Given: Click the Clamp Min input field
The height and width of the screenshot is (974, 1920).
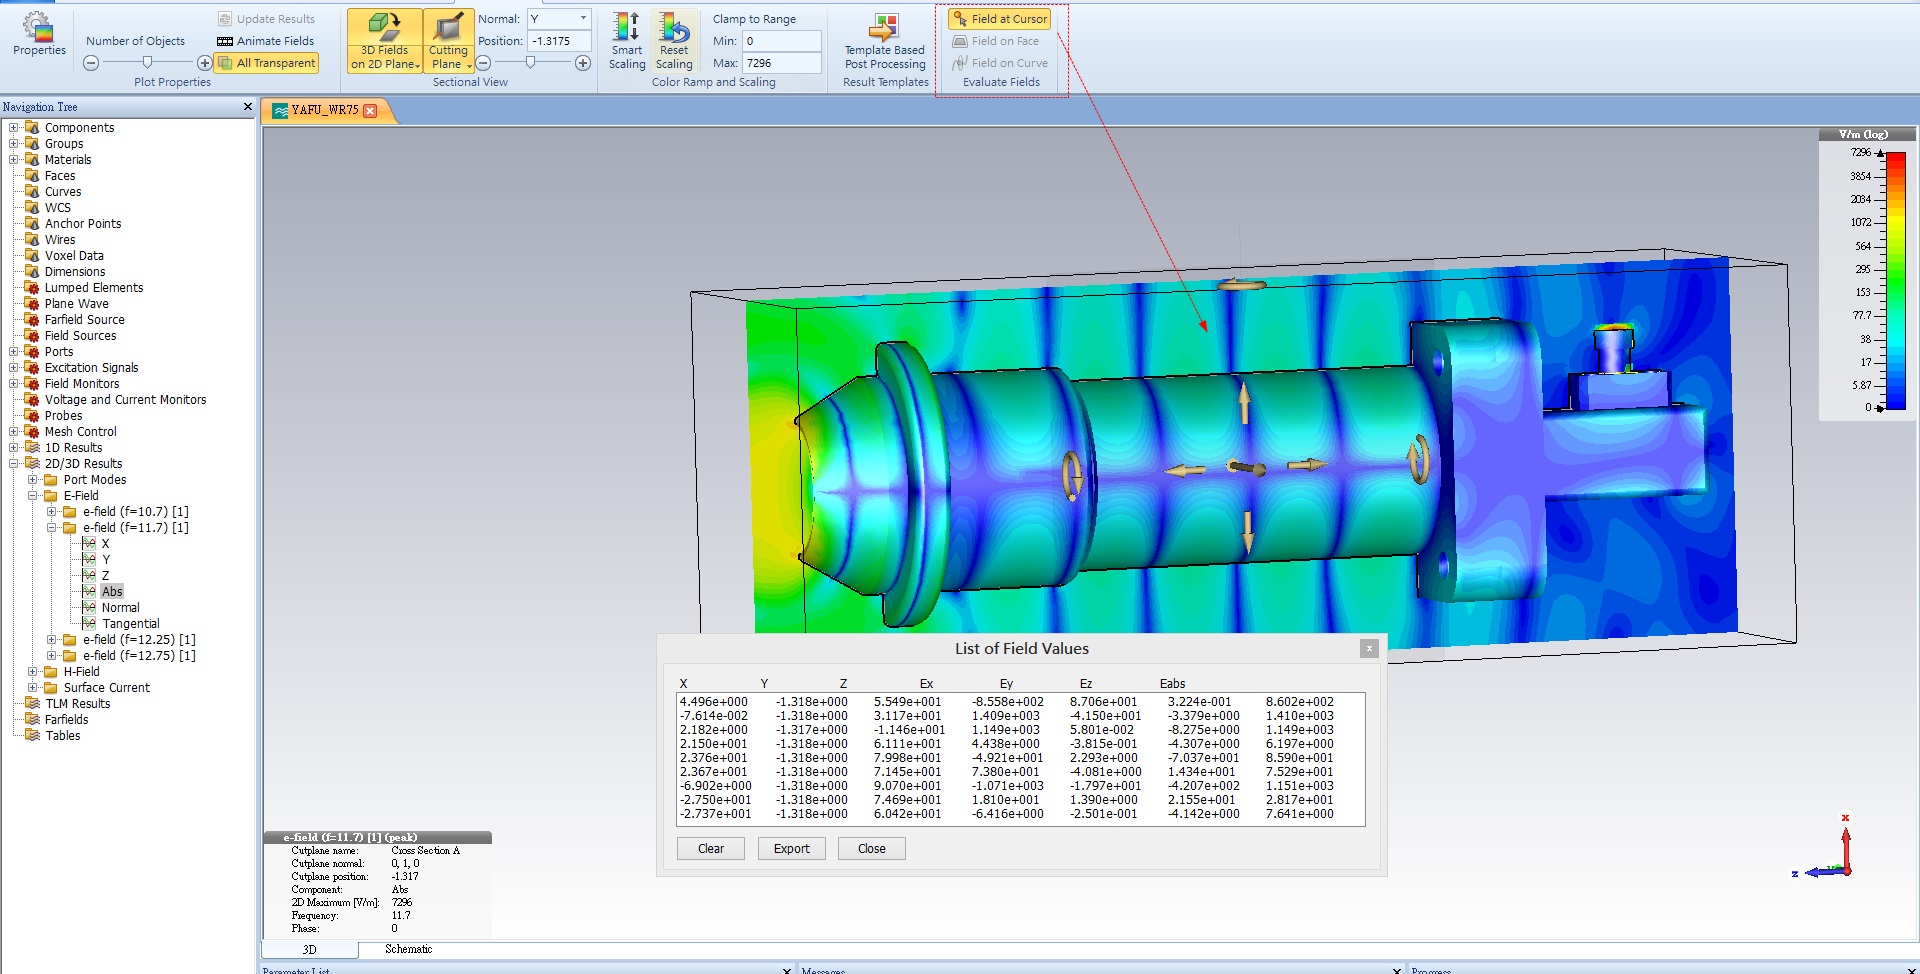Looking at the screenshot, I should pos(781,41).
